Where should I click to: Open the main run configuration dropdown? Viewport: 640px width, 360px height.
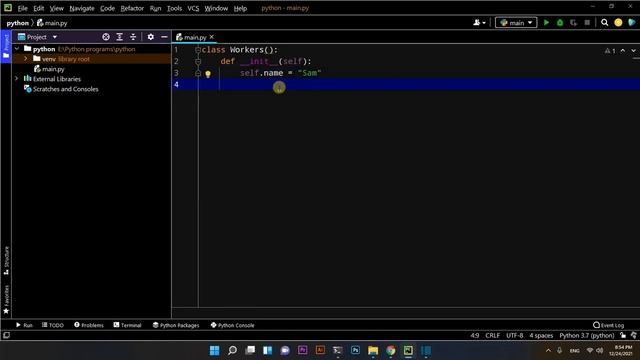[x=516, y=23]
